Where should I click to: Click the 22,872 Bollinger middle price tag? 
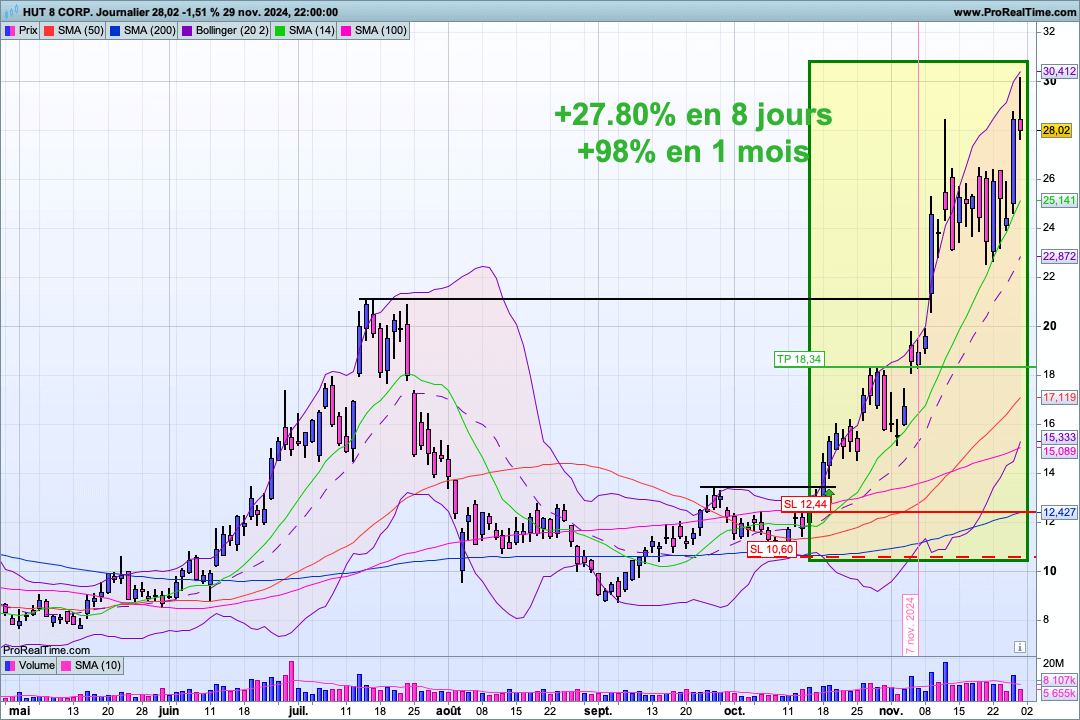point(1059,256)
